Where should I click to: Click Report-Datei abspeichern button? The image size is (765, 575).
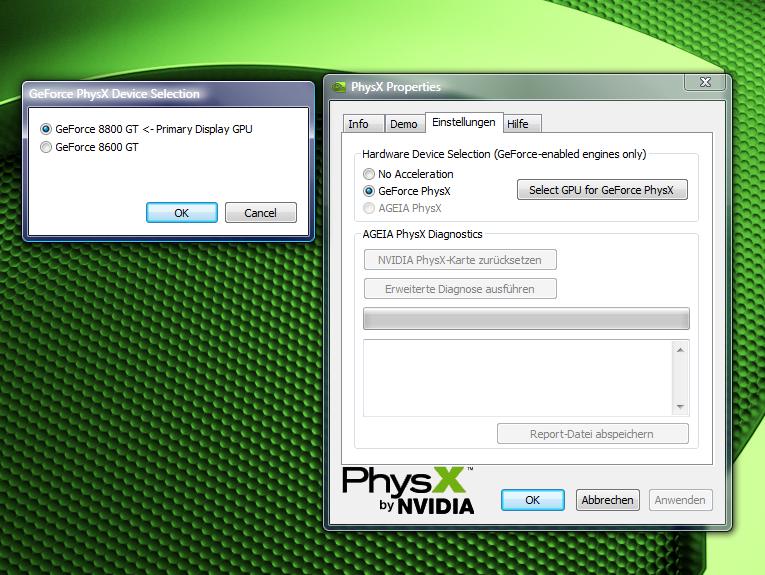[x=592, y=434]
